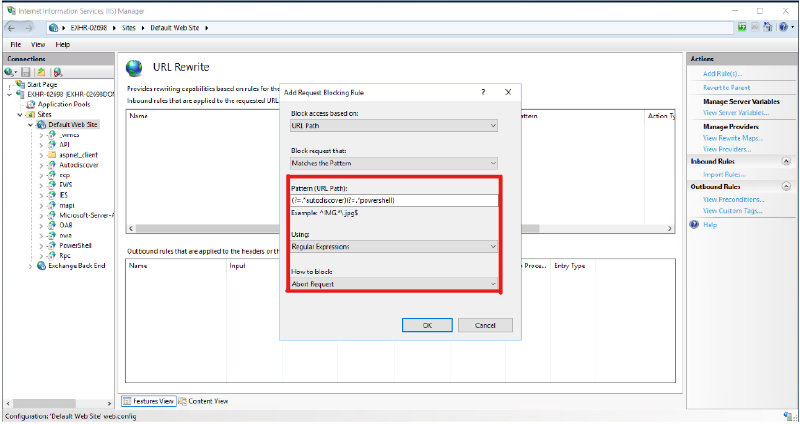This screenshot has height=424, width=800.
Task: Switch to the Content View tab
Action: [207, 401]
